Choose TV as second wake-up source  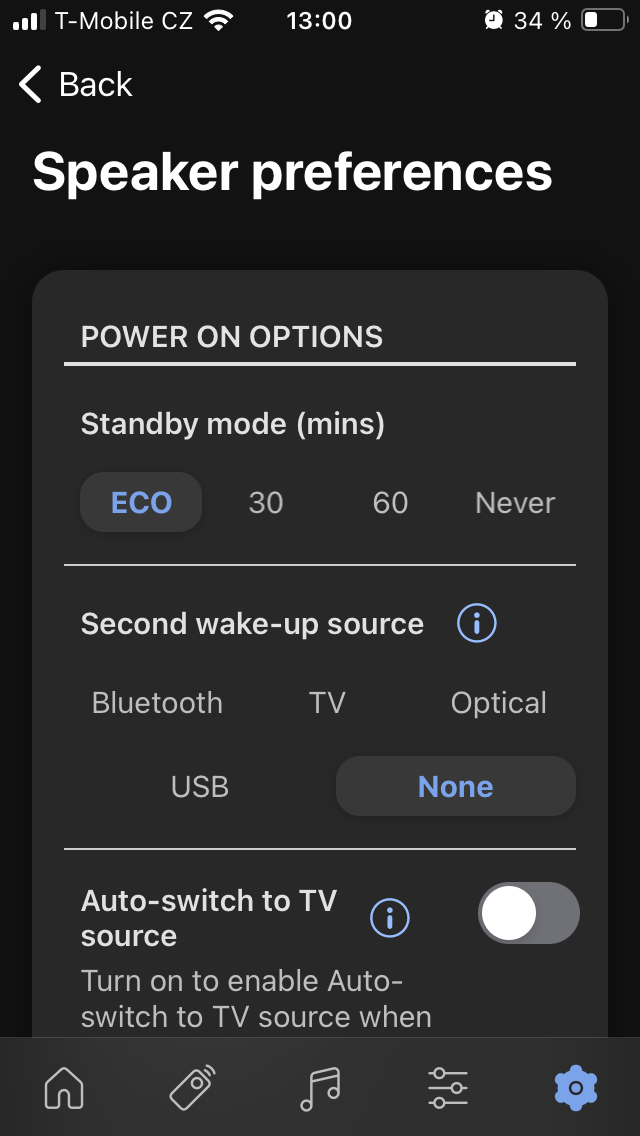[327, 703]
